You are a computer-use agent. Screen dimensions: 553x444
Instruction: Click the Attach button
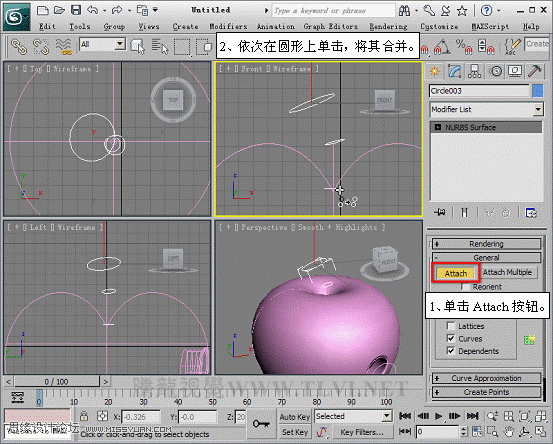[455, 273]
